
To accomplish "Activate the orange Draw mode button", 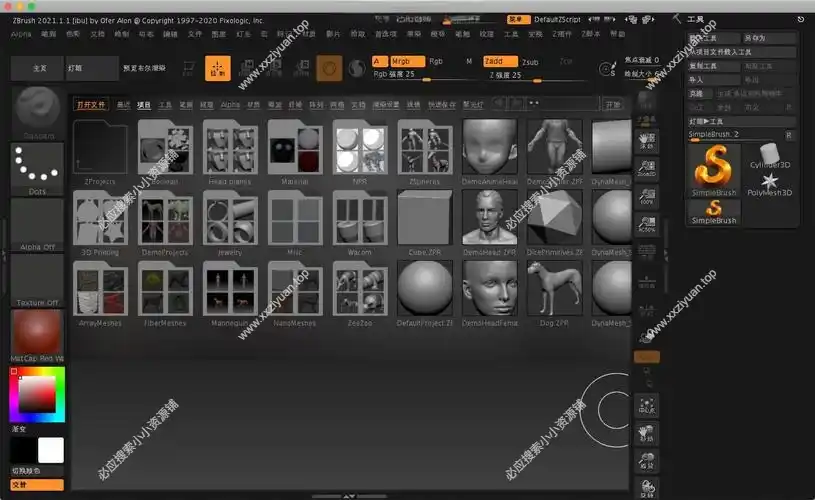I will pos(217,68).
